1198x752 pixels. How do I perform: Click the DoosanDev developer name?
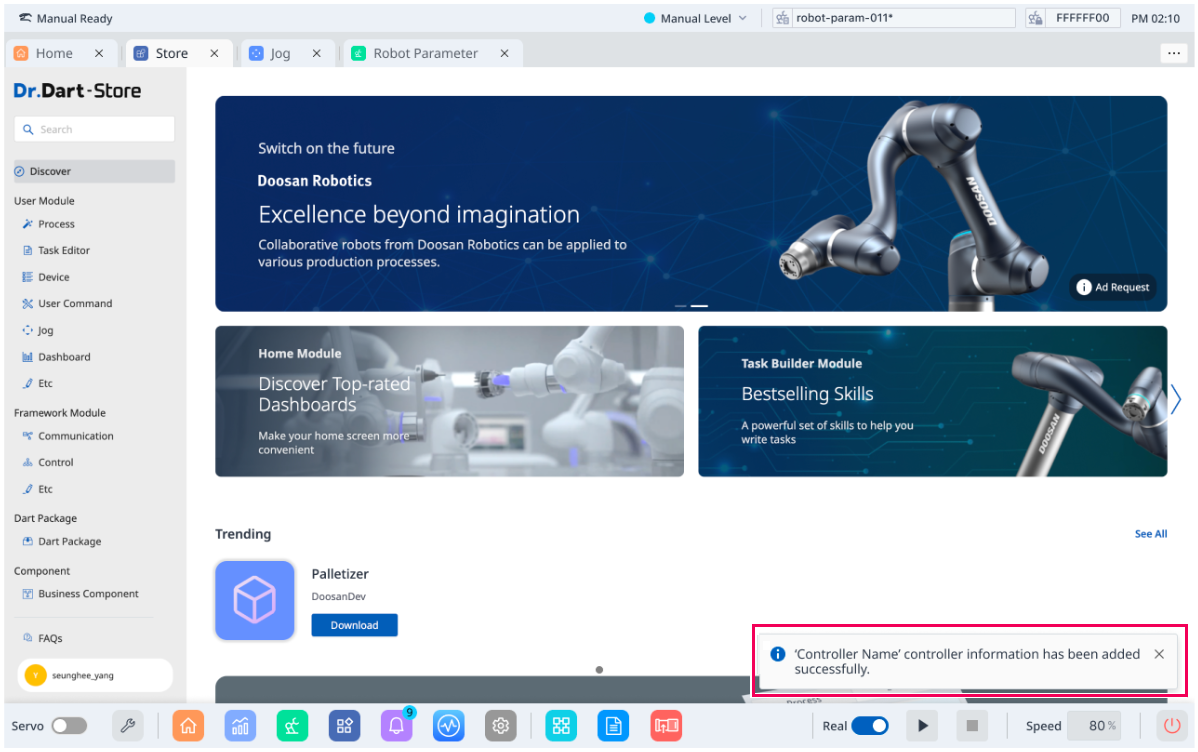(338, 596)
